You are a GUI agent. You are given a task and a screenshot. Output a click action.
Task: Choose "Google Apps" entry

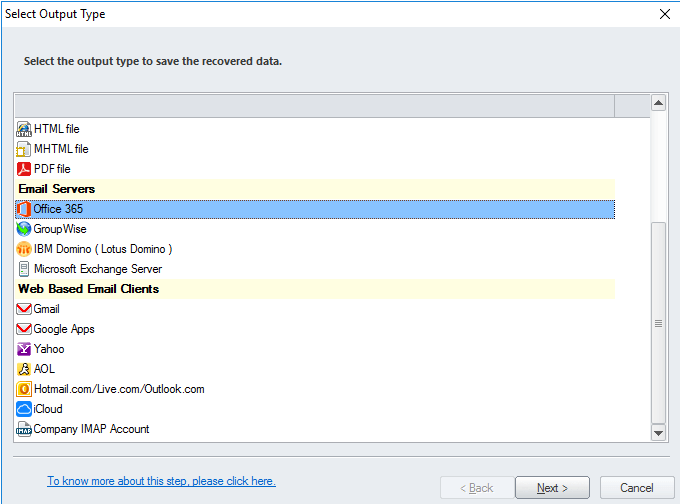pyautogui.click(x=64, y=329)
